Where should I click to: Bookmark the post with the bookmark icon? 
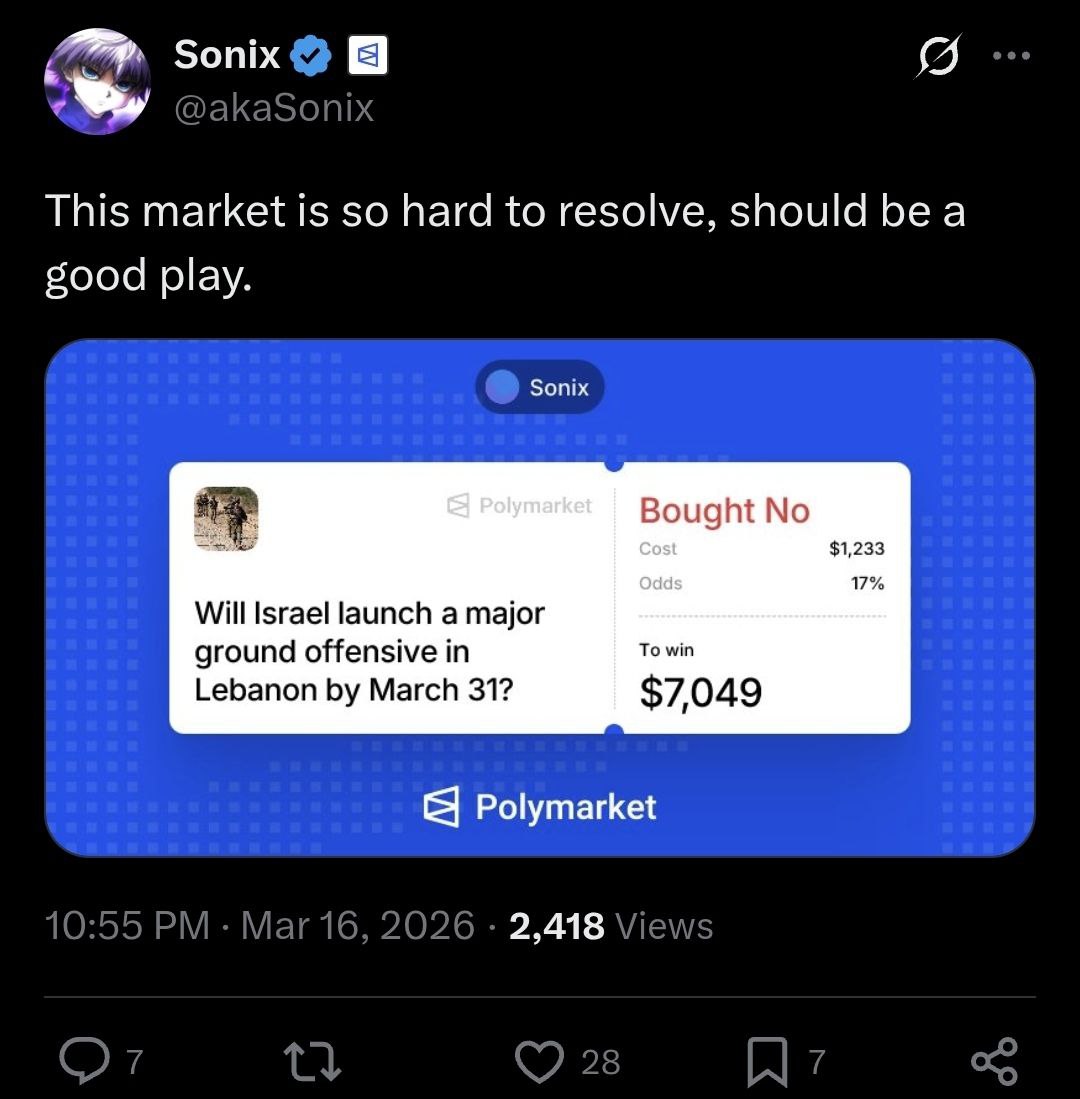767,1061
